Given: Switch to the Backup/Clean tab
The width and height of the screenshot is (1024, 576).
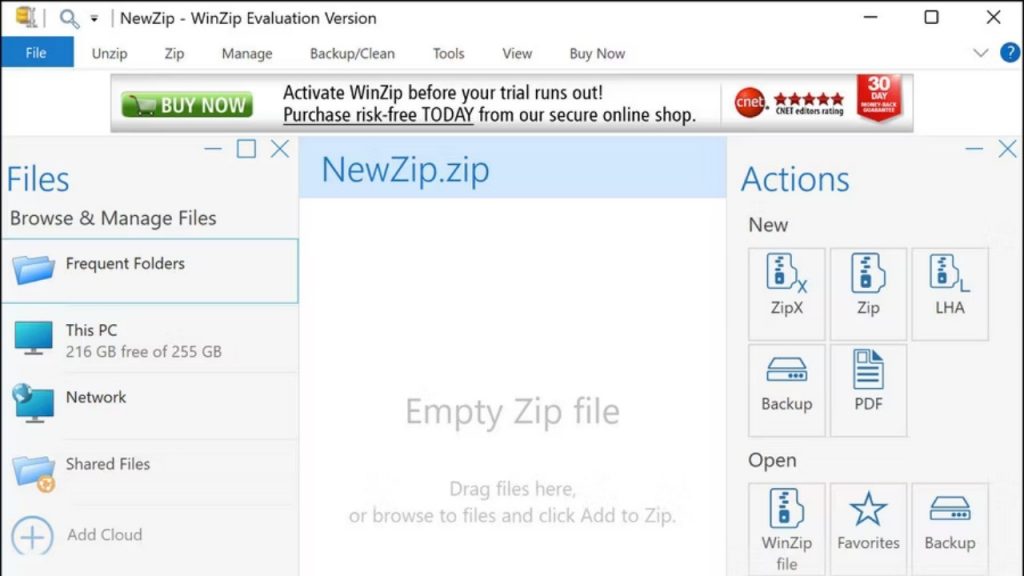Looking at the screenshot, I should tap(352, 54).
